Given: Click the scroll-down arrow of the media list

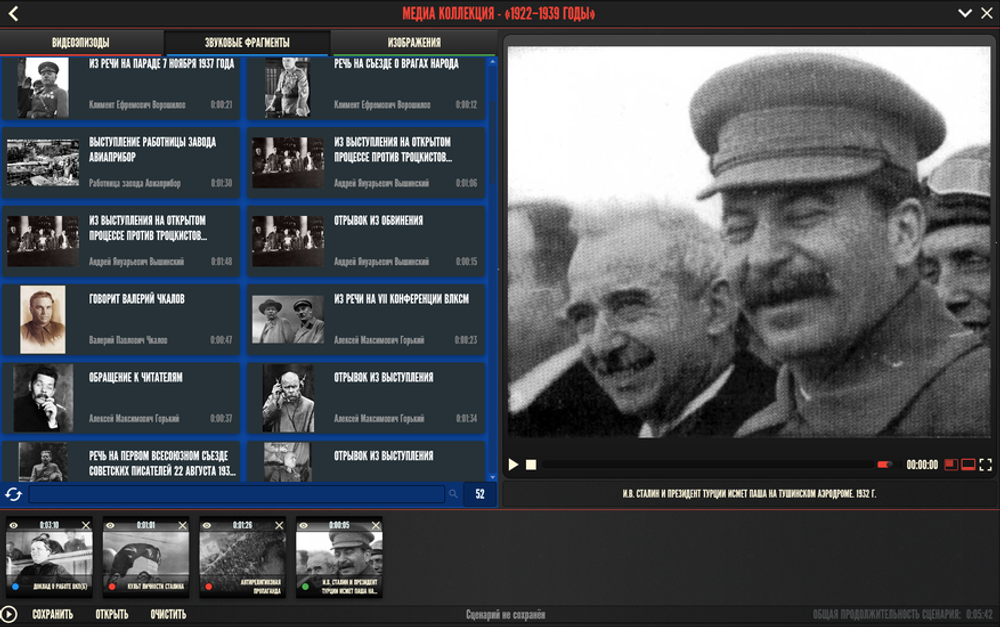Looking at the screenshot, I should [492, 477].
